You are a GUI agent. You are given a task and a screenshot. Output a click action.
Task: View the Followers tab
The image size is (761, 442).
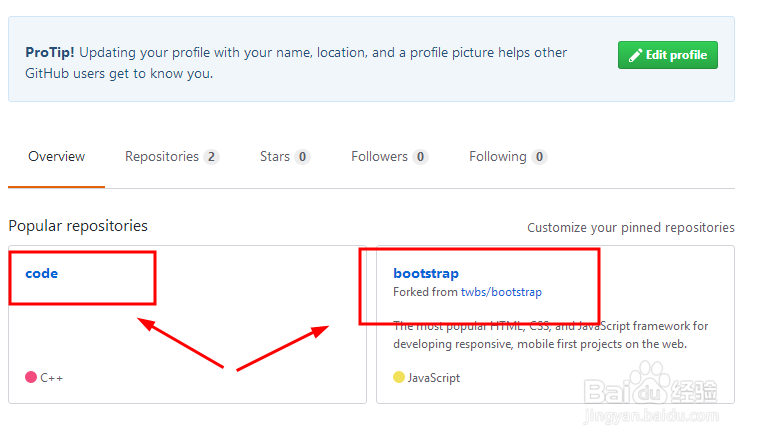click(390, 157)
